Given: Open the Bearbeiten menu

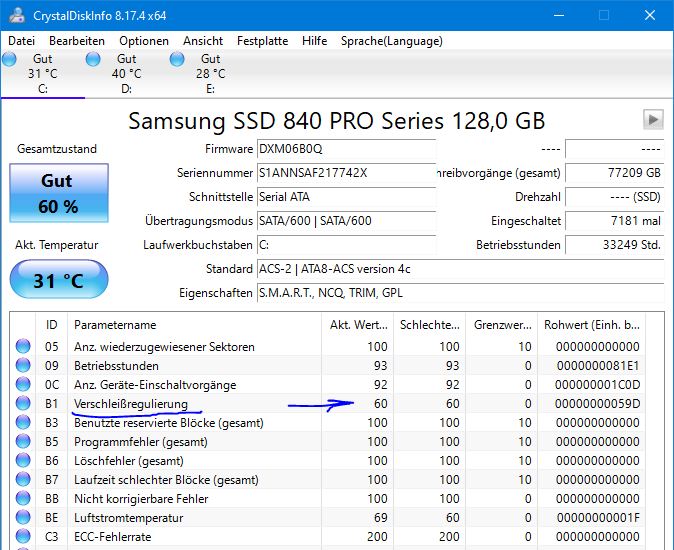Looking at the screenshot, I should (77, 41).
